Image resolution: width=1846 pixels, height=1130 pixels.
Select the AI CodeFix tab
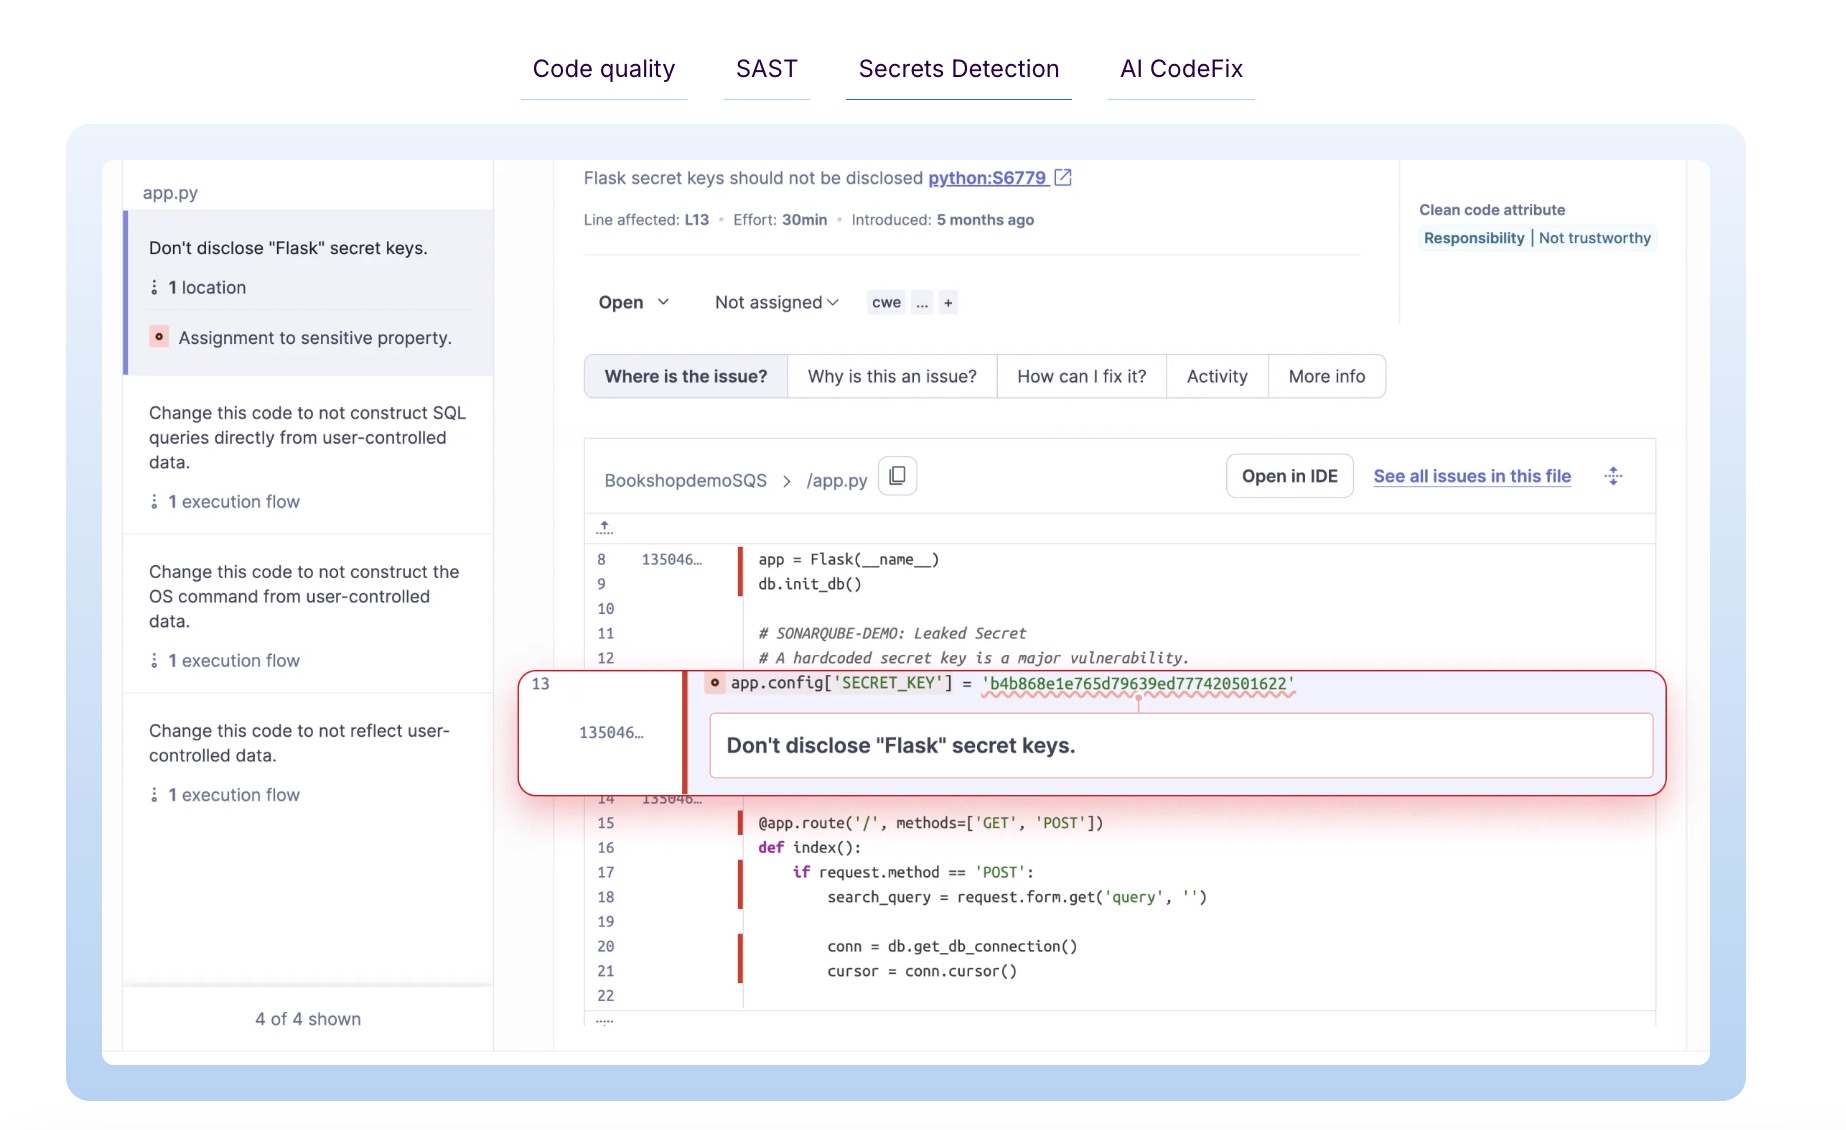pos(1181,69)
